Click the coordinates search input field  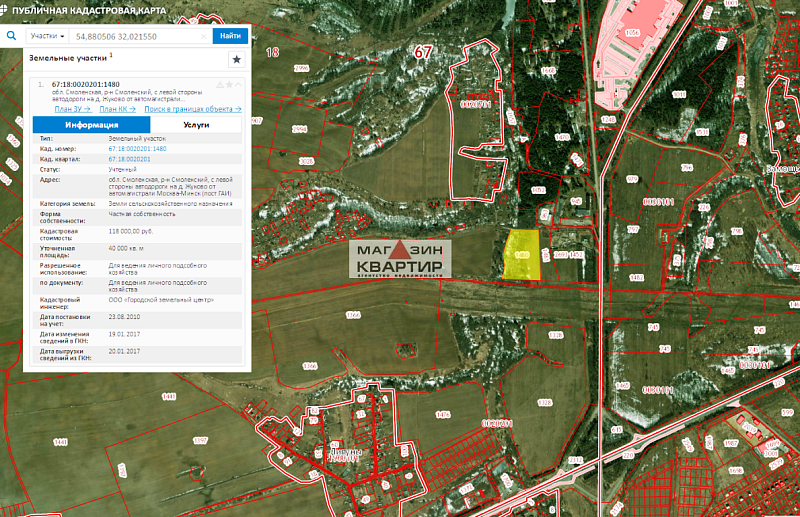(x=134, y=36)
